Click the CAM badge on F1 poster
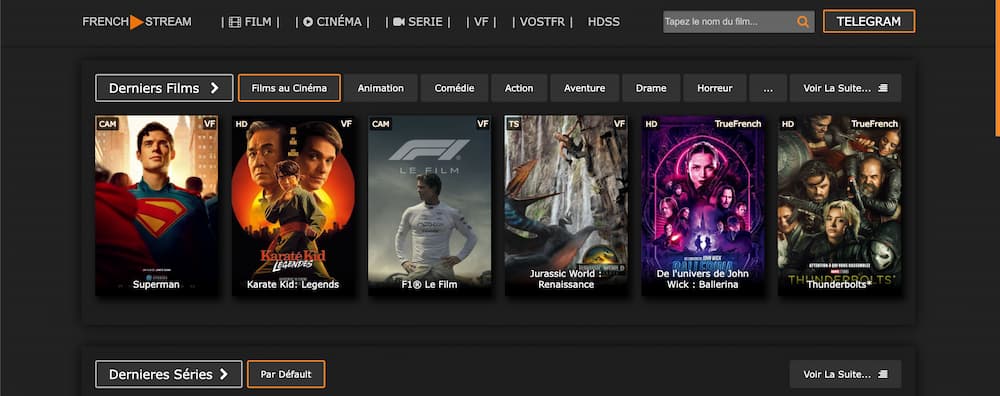This screenshot has width=1000, height=396. [x=380, y=124]
